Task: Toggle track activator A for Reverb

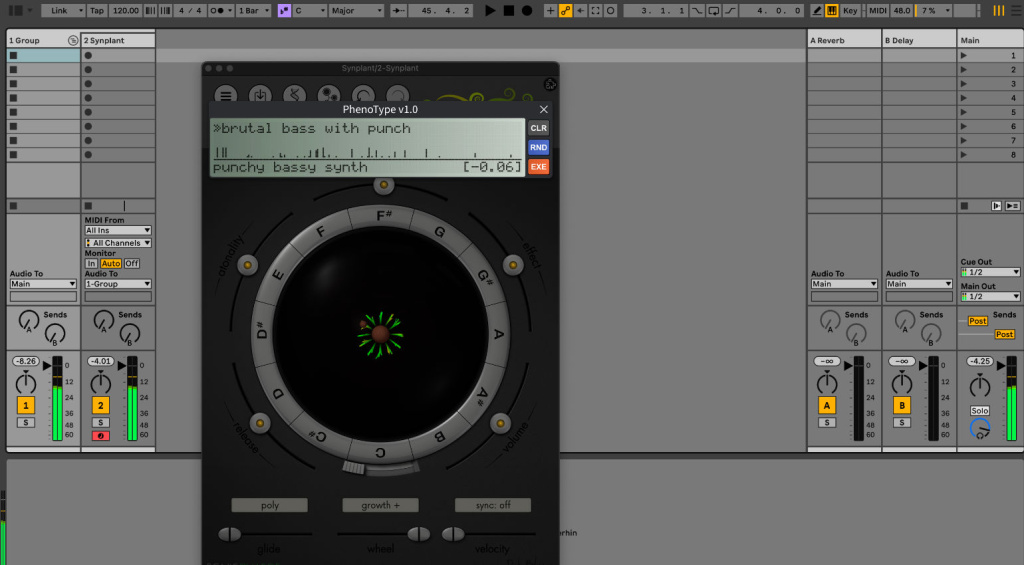Action: (827, 405)
